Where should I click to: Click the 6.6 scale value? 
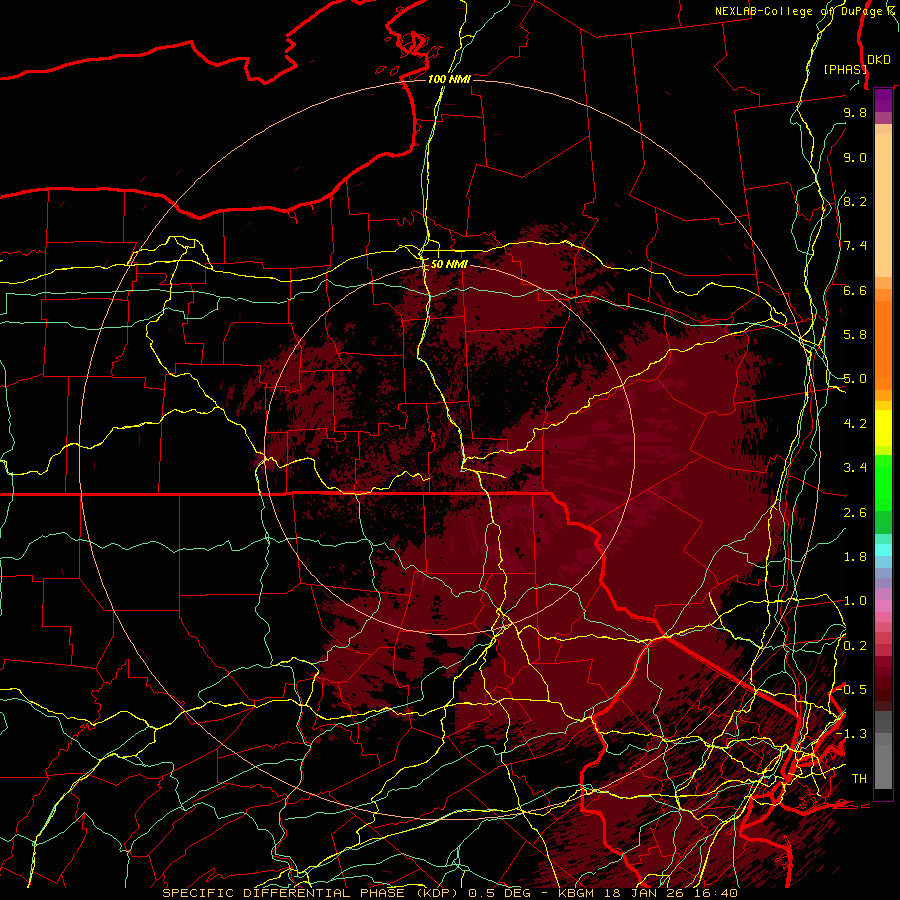tap(855, 290)
